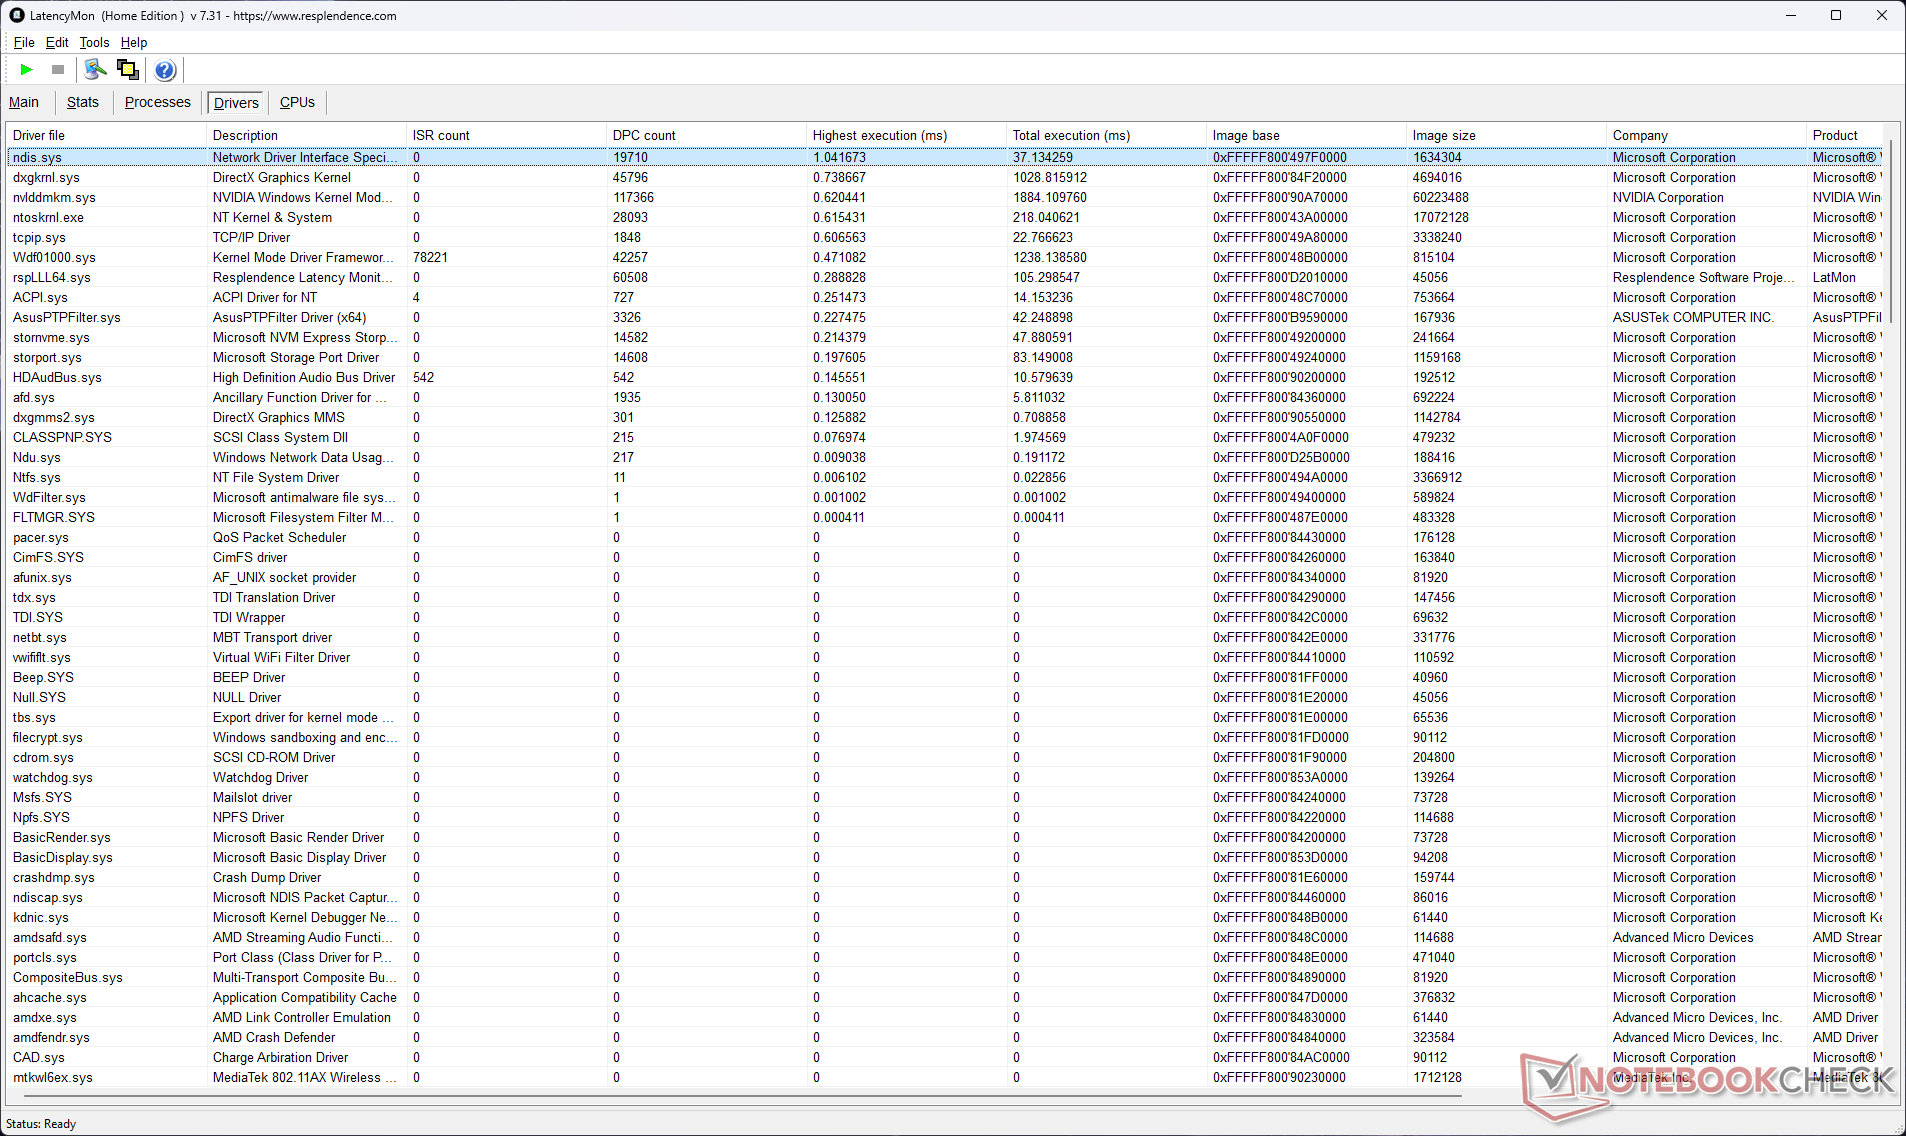
Task: Switch to the Processes tab
Action: coord(157,102)
